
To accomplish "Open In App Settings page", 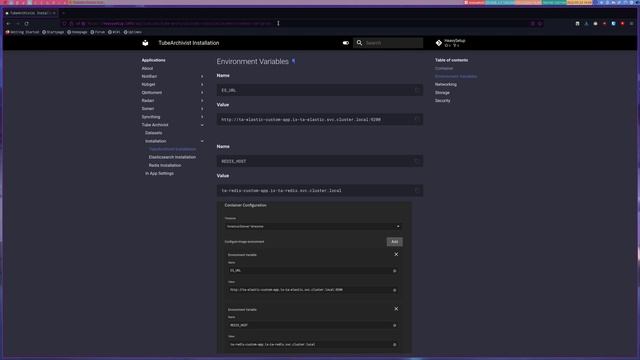I will [160, 173].
